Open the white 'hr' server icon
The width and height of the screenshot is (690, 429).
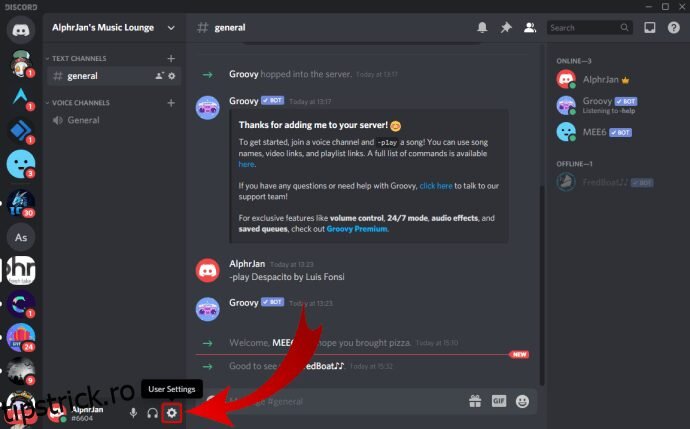tap(21, 271)
